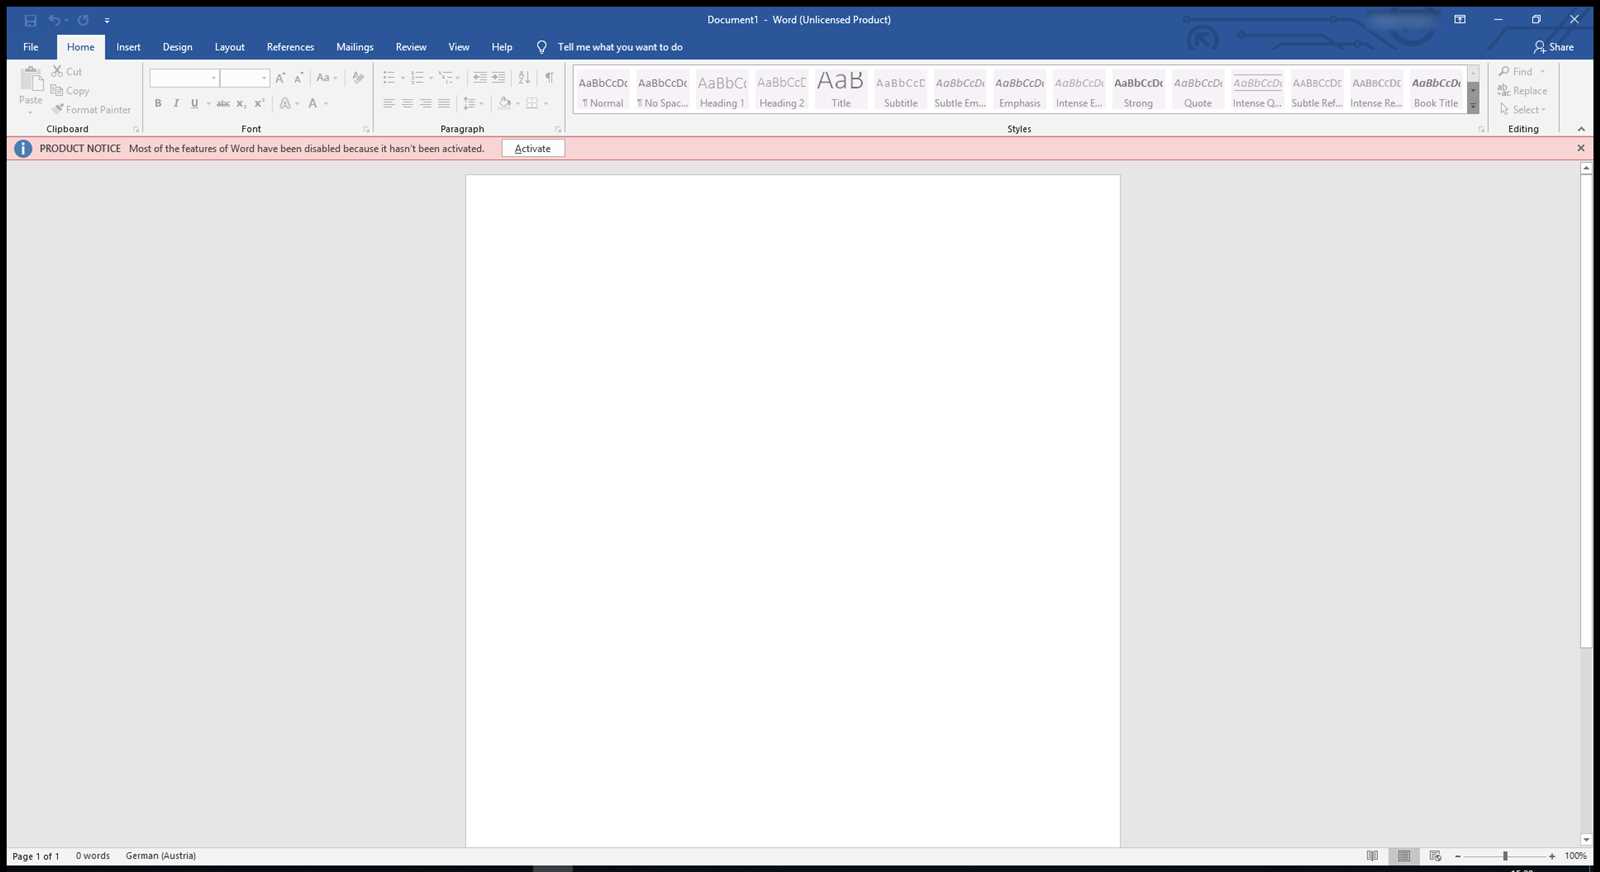
Task: Toggle Underline formatting
Action: tap(194, 104)
